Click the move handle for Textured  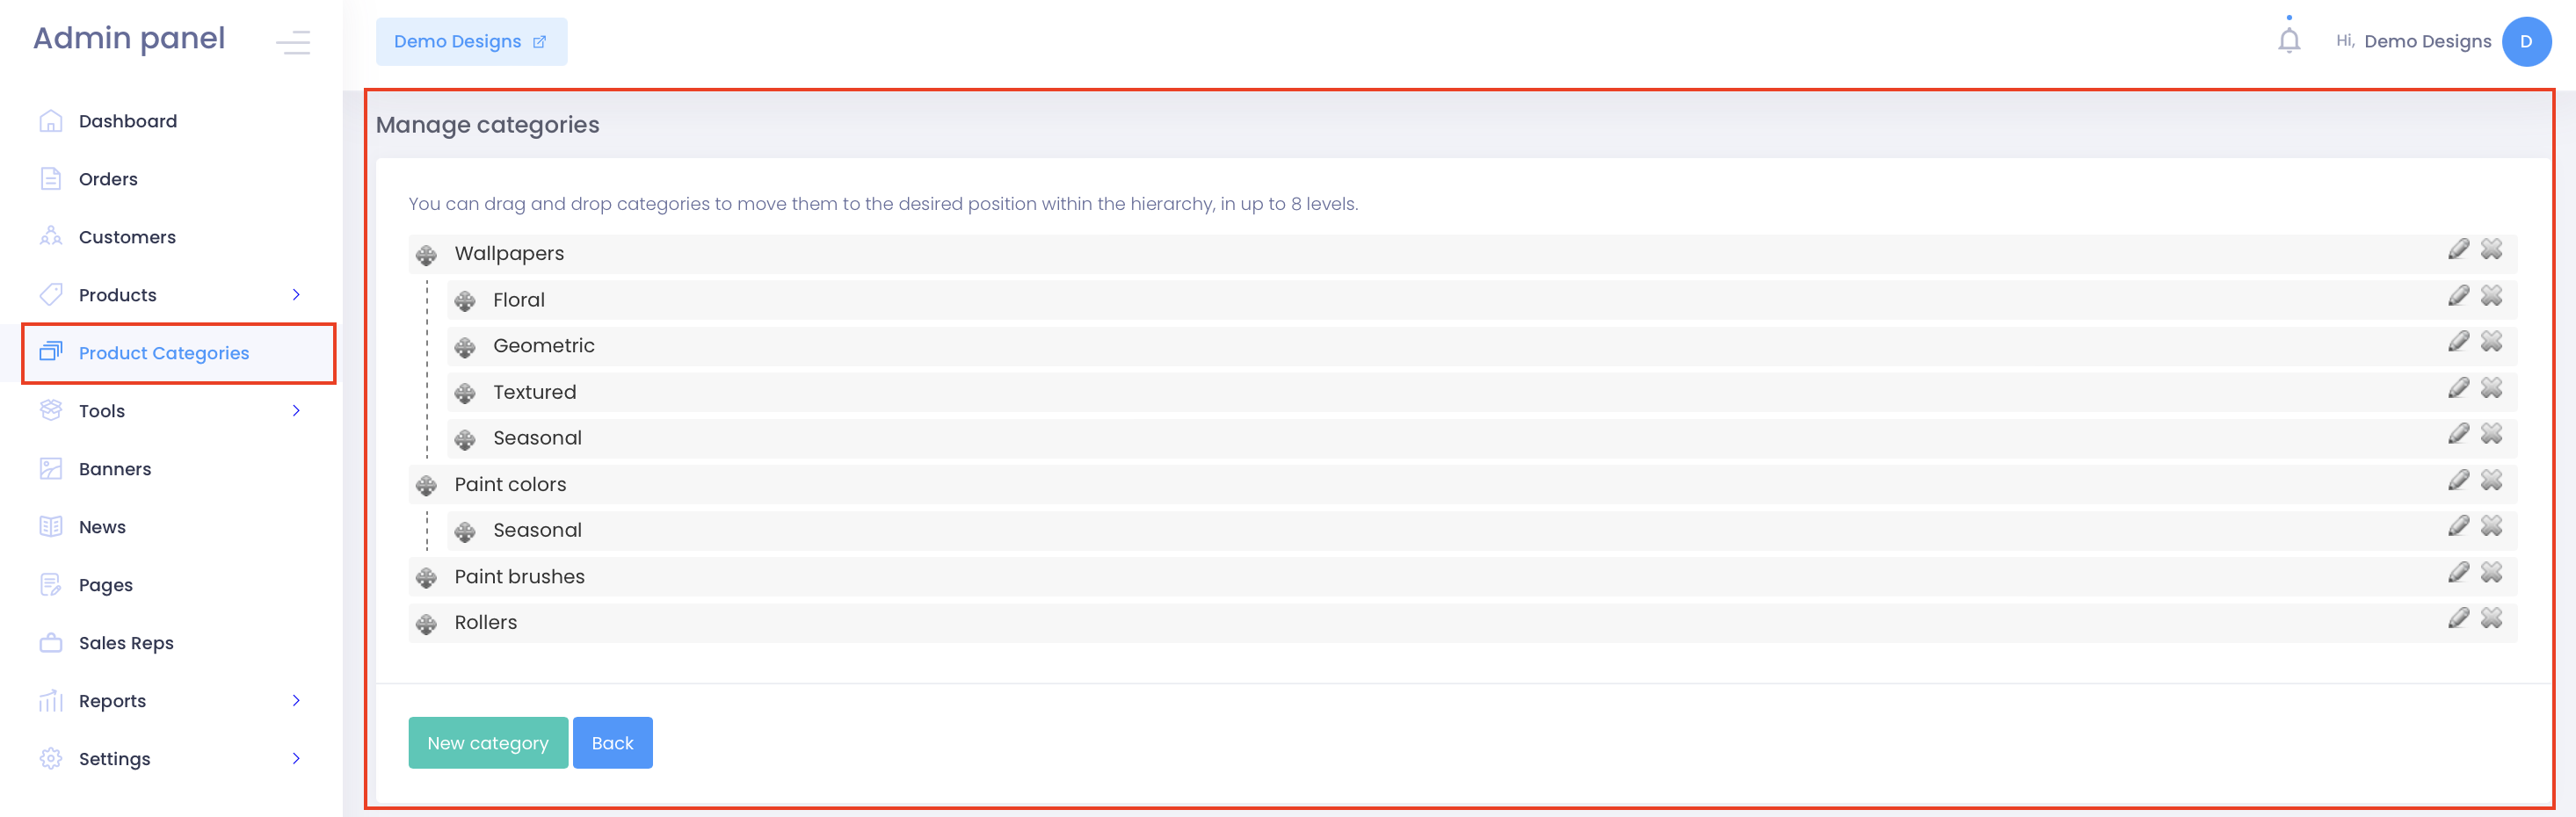click(x=465, y=393)
